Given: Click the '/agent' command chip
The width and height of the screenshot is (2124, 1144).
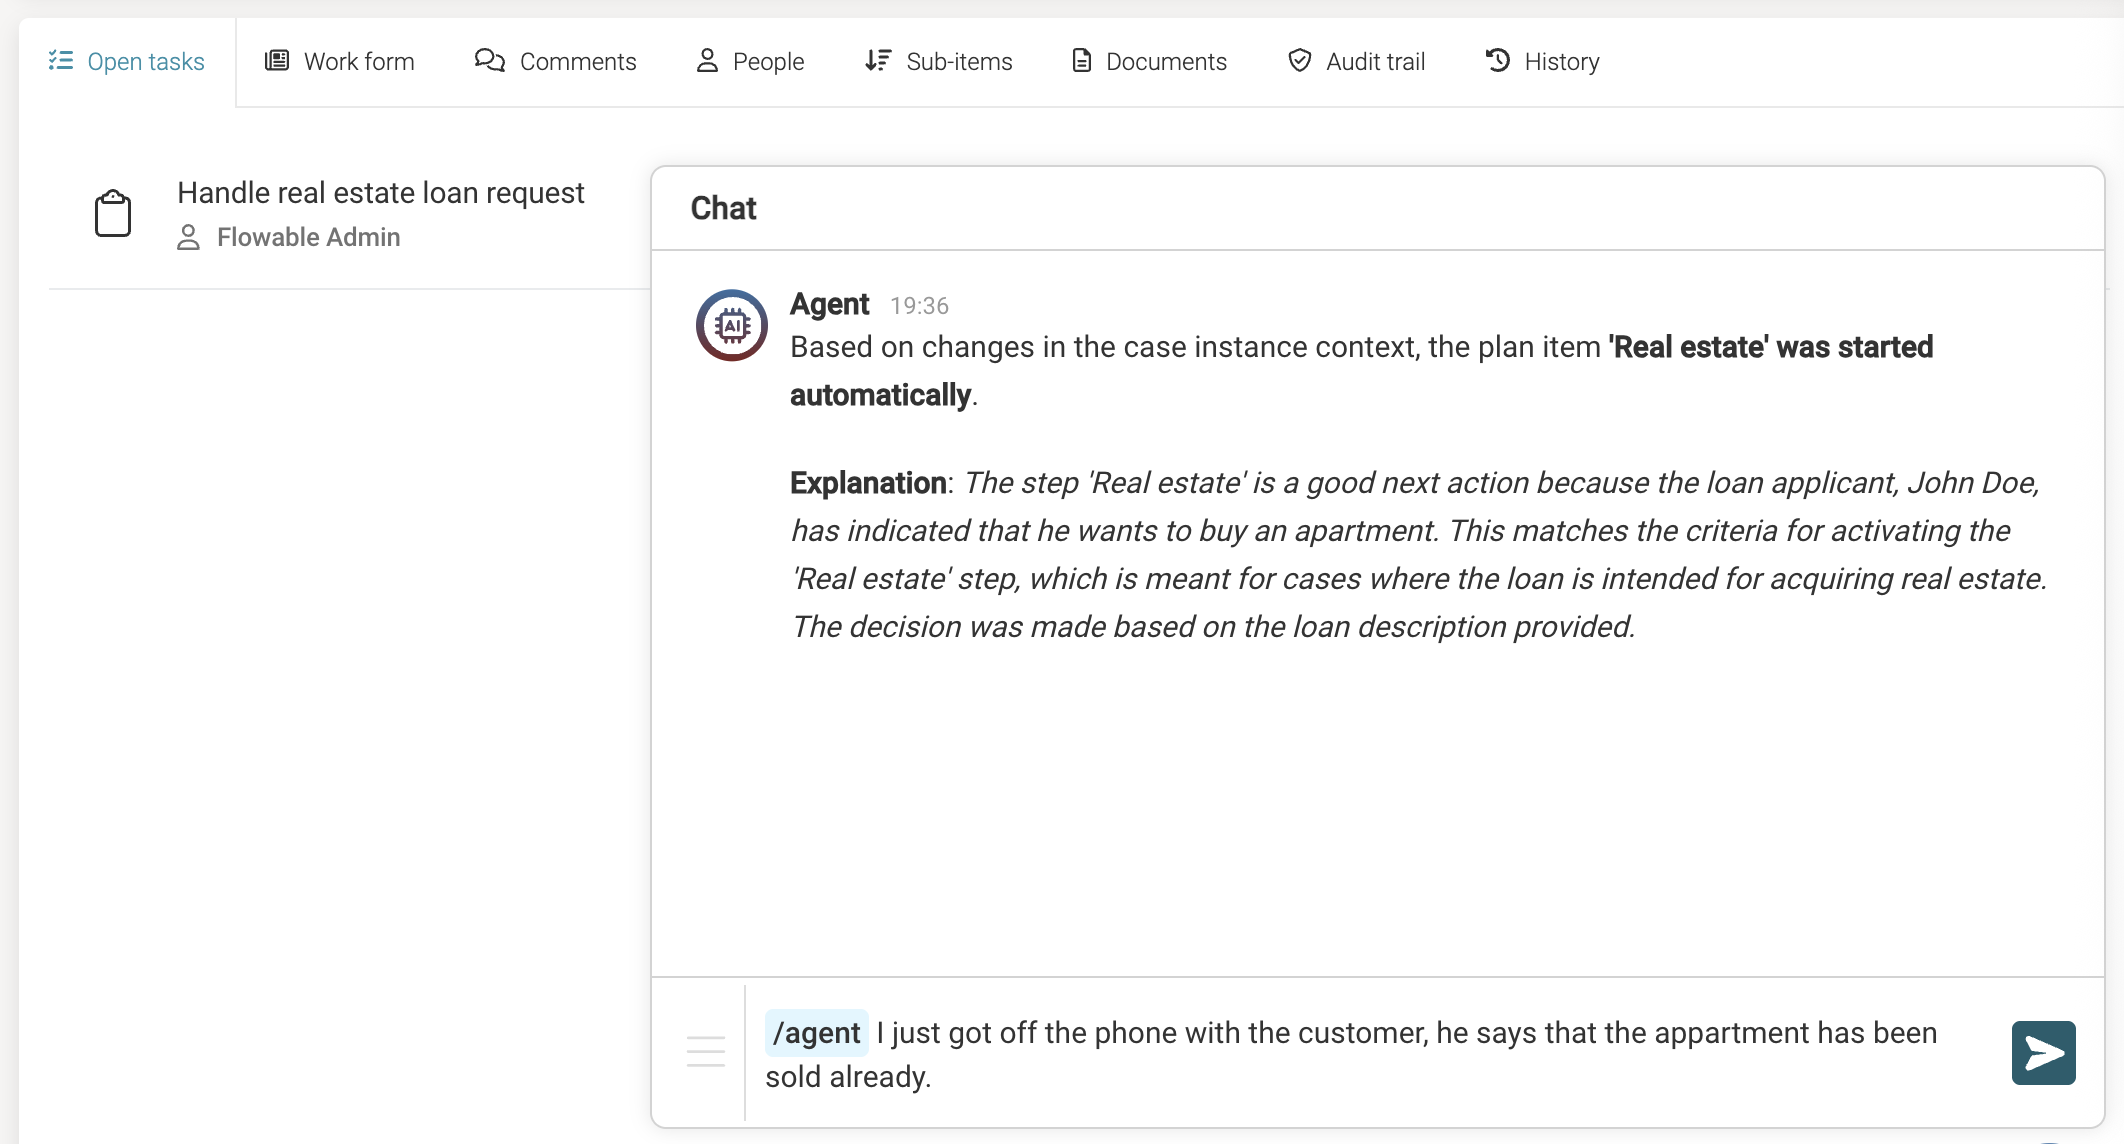Looking at the screenshot, I should pos(815,1032).
